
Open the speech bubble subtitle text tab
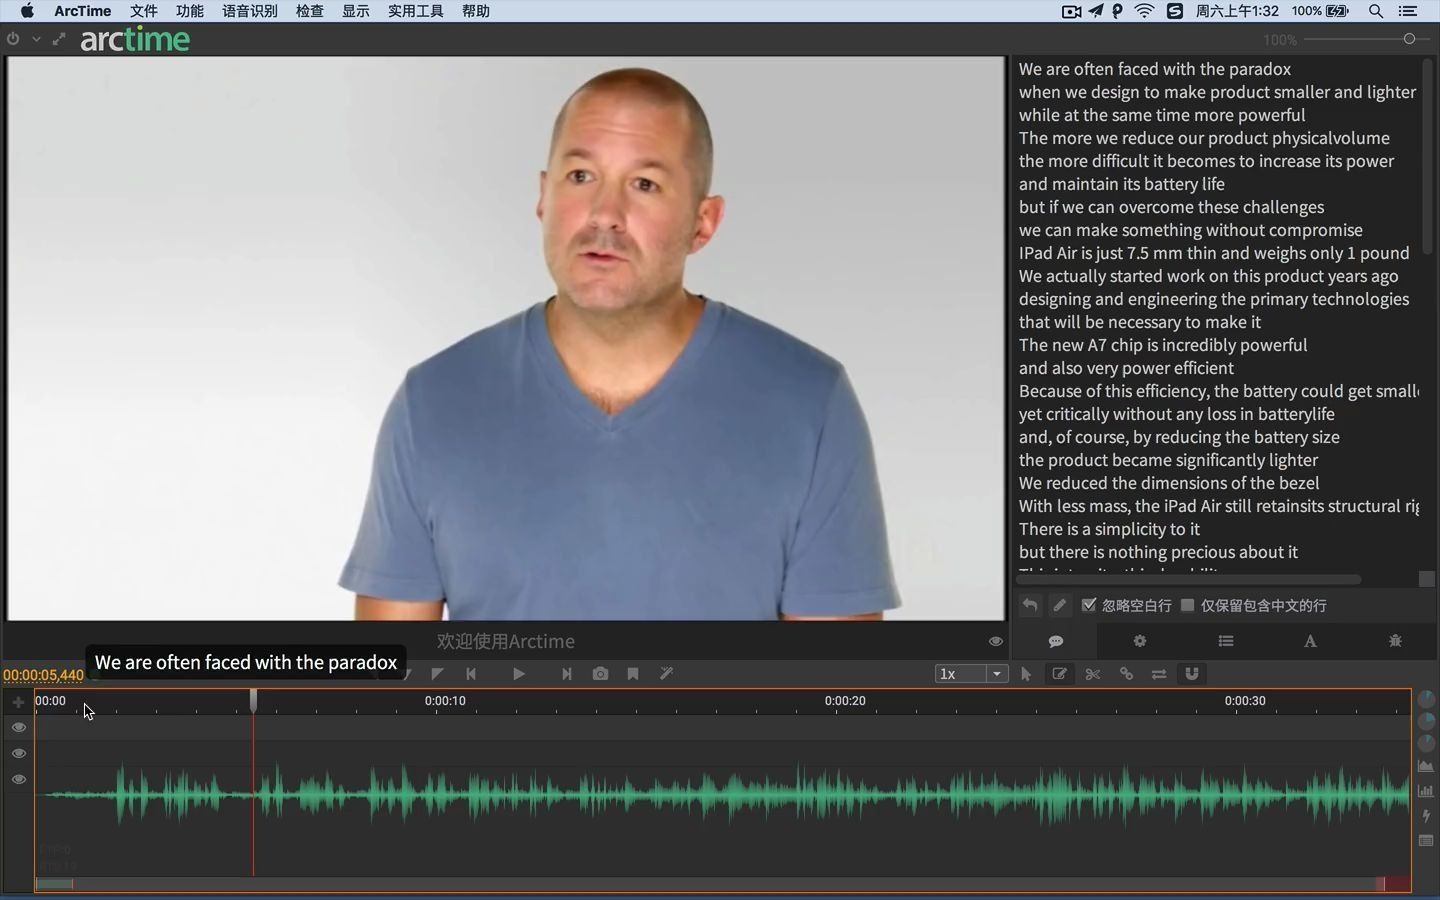pos(1056,641)
